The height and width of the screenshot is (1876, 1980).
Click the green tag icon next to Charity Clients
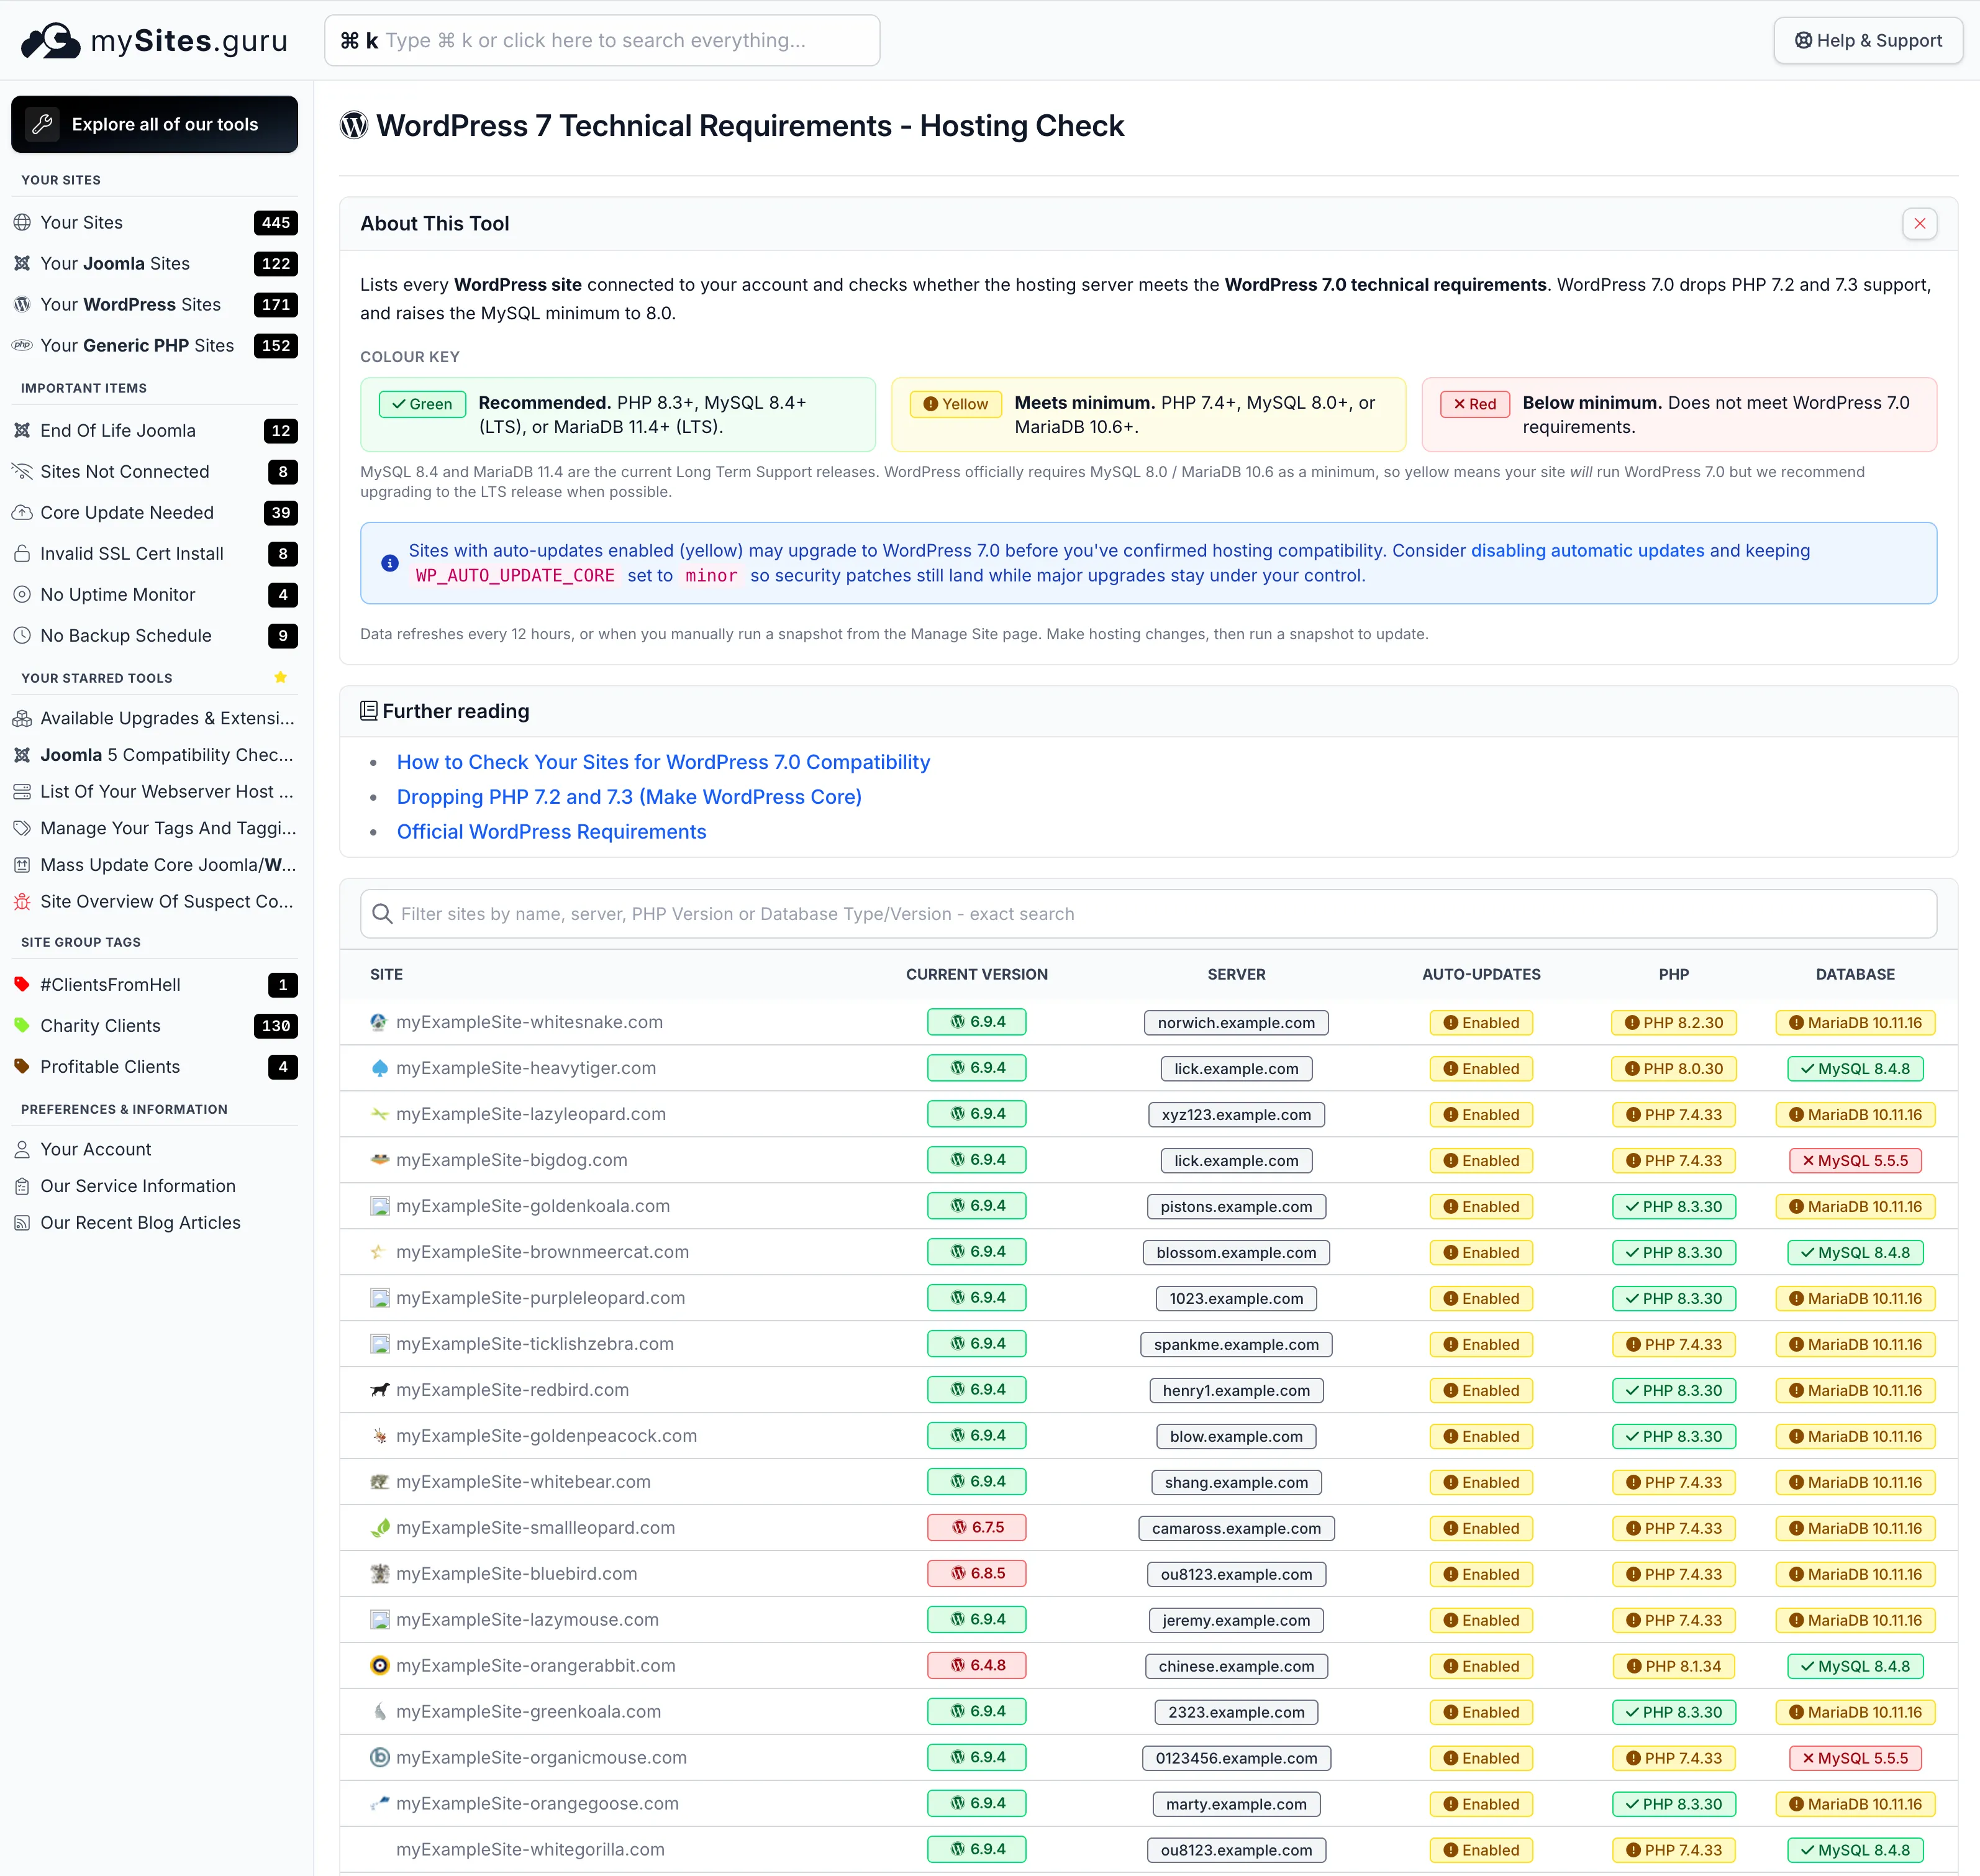[x=22, y=1025]
